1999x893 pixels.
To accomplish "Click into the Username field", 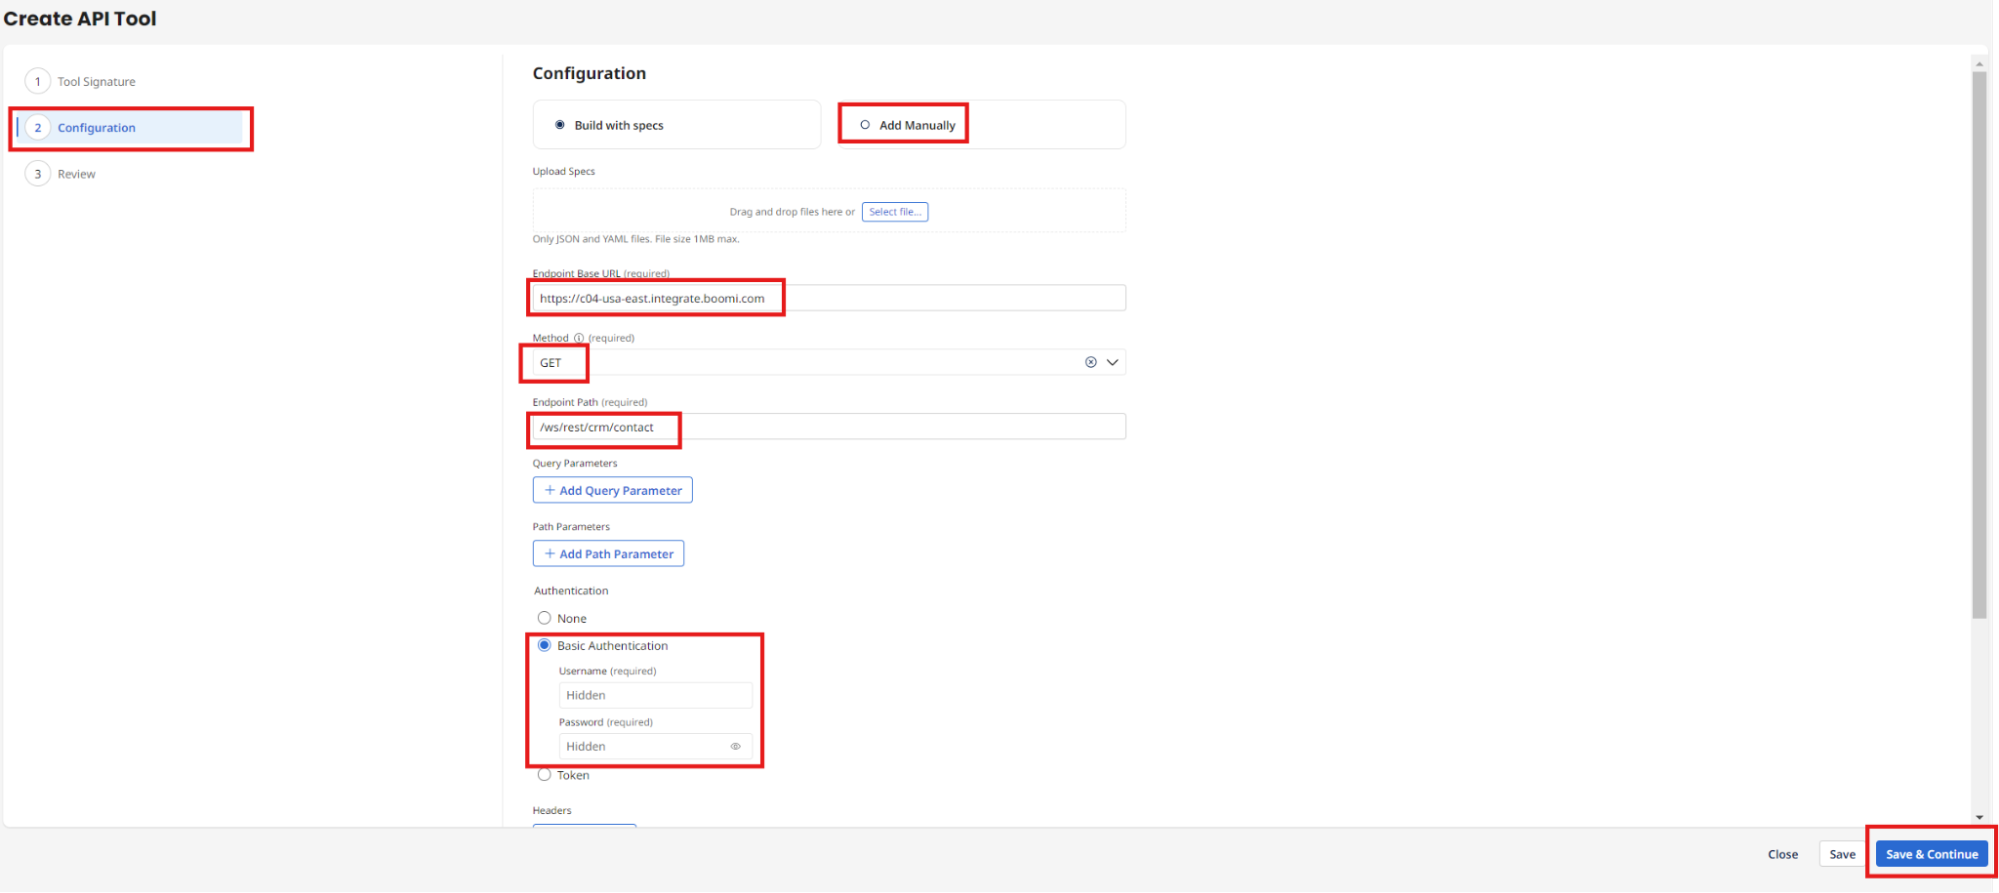I will pyautogui.click(x=655, y=695).
